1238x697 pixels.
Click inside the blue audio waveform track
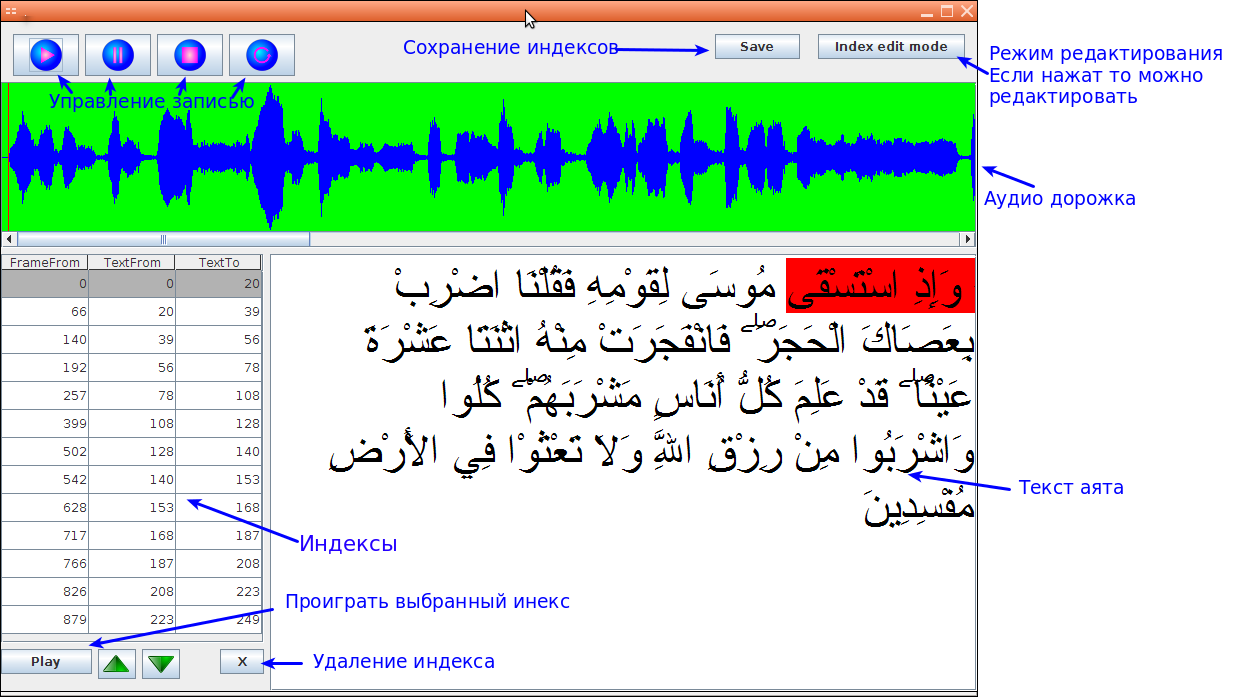(x=490, y=158)
